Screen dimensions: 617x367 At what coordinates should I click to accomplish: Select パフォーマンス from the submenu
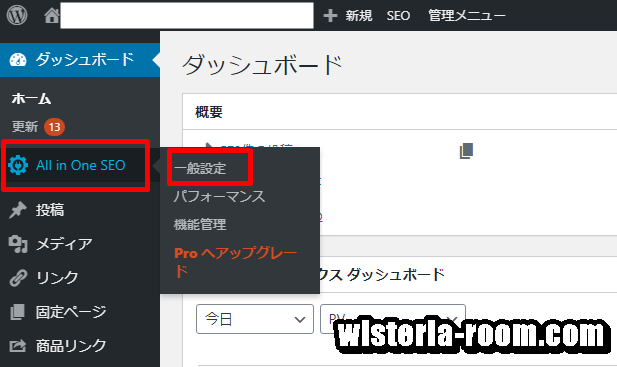[220, 196]
